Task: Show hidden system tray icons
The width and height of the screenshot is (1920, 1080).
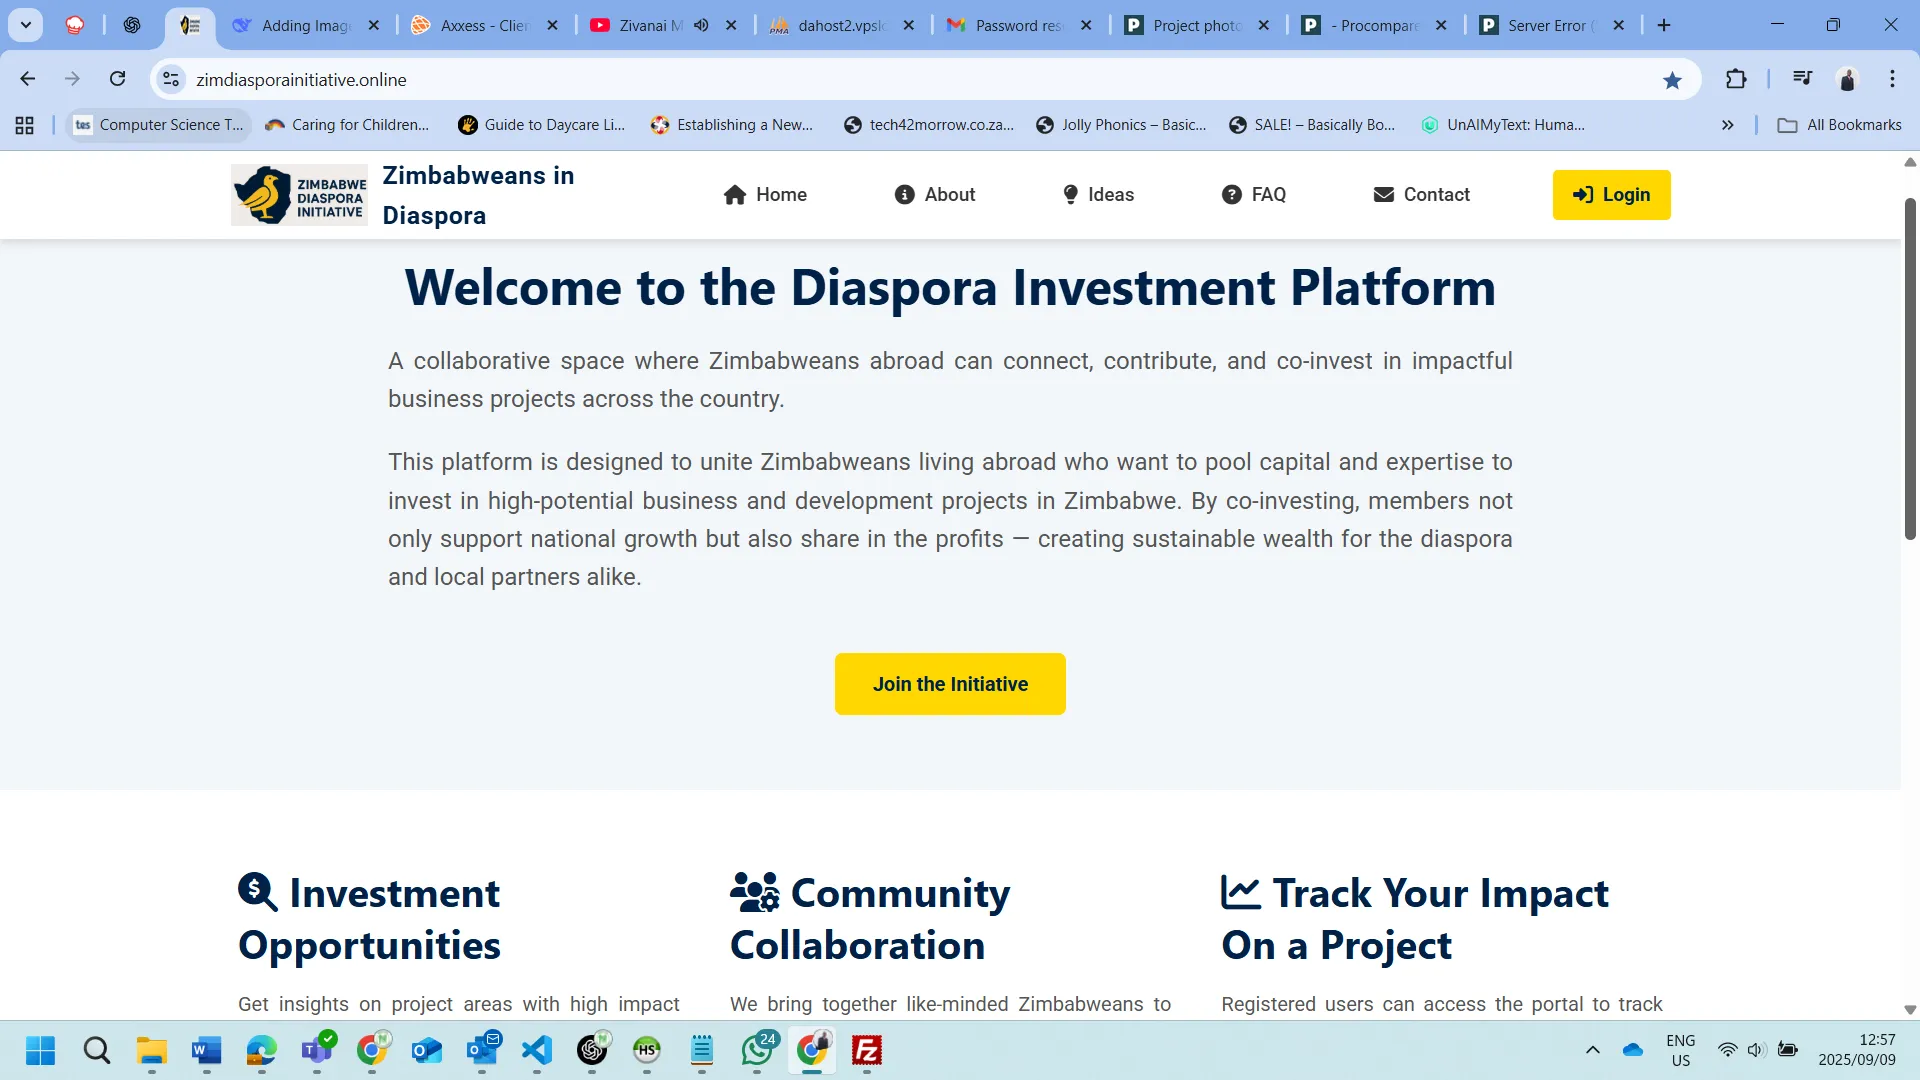Action: (x=1592, y=1050)
